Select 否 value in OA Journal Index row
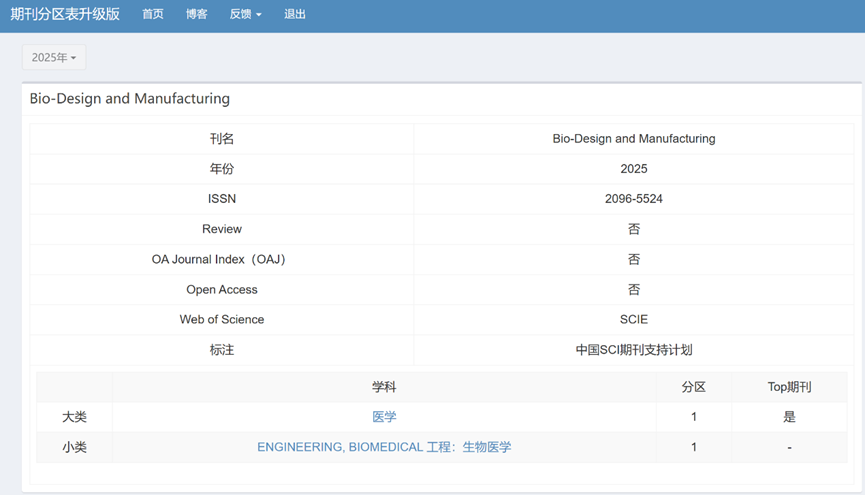 [634, 259]
